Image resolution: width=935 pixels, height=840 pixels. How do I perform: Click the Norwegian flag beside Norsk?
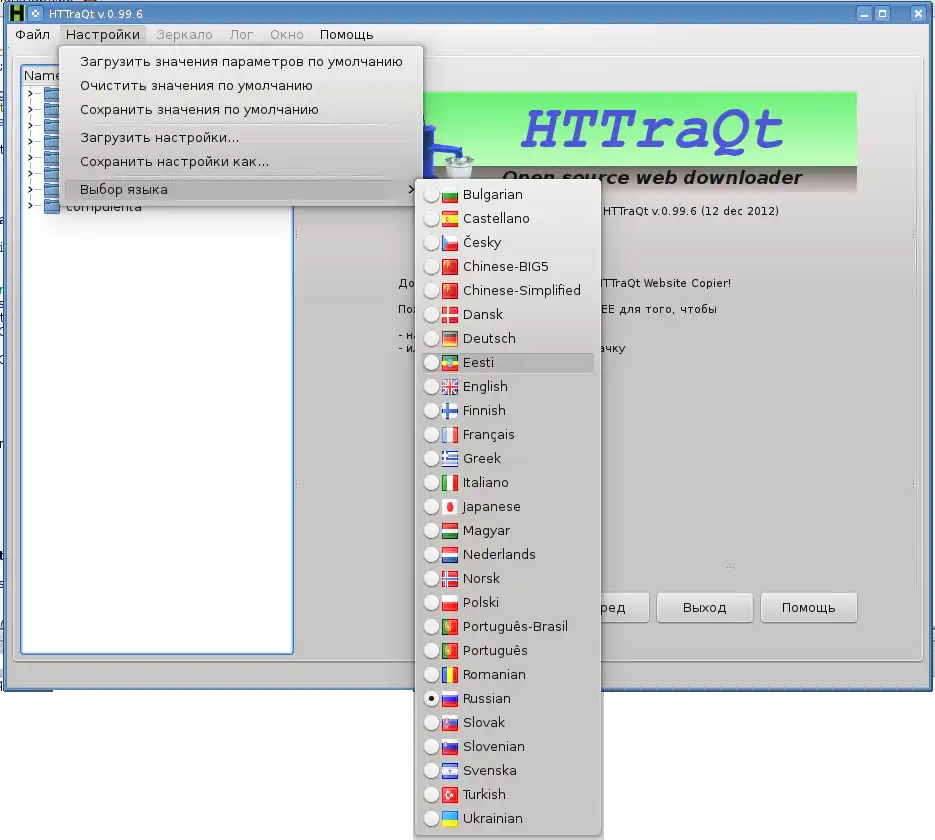(450, 579)
